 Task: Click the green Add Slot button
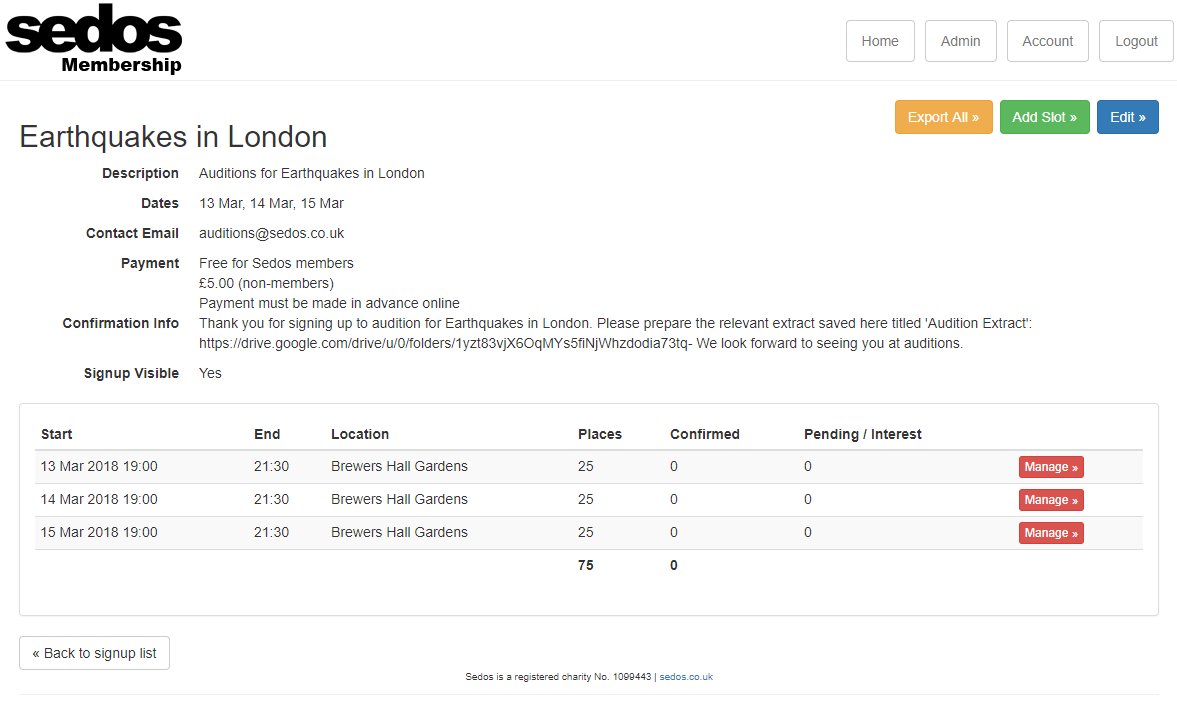(1044, 117)
